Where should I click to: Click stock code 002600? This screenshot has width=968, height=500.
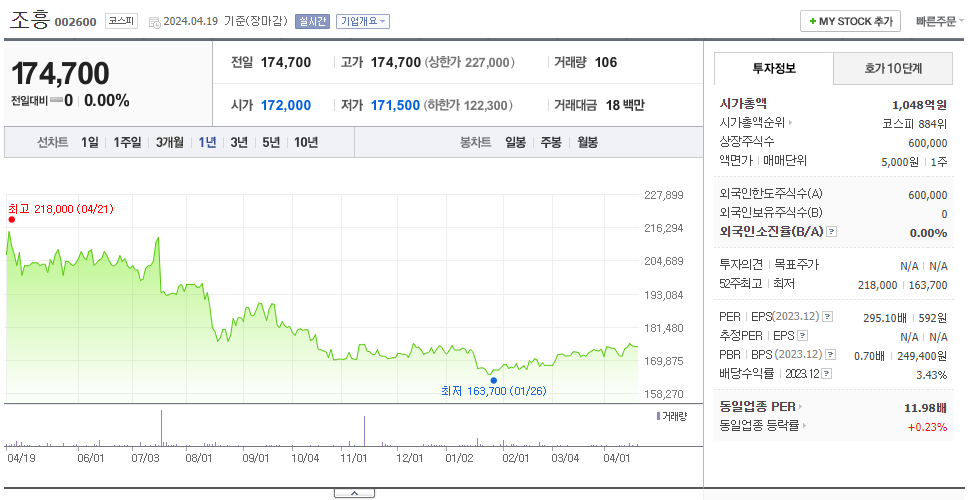tap(76, 22)
